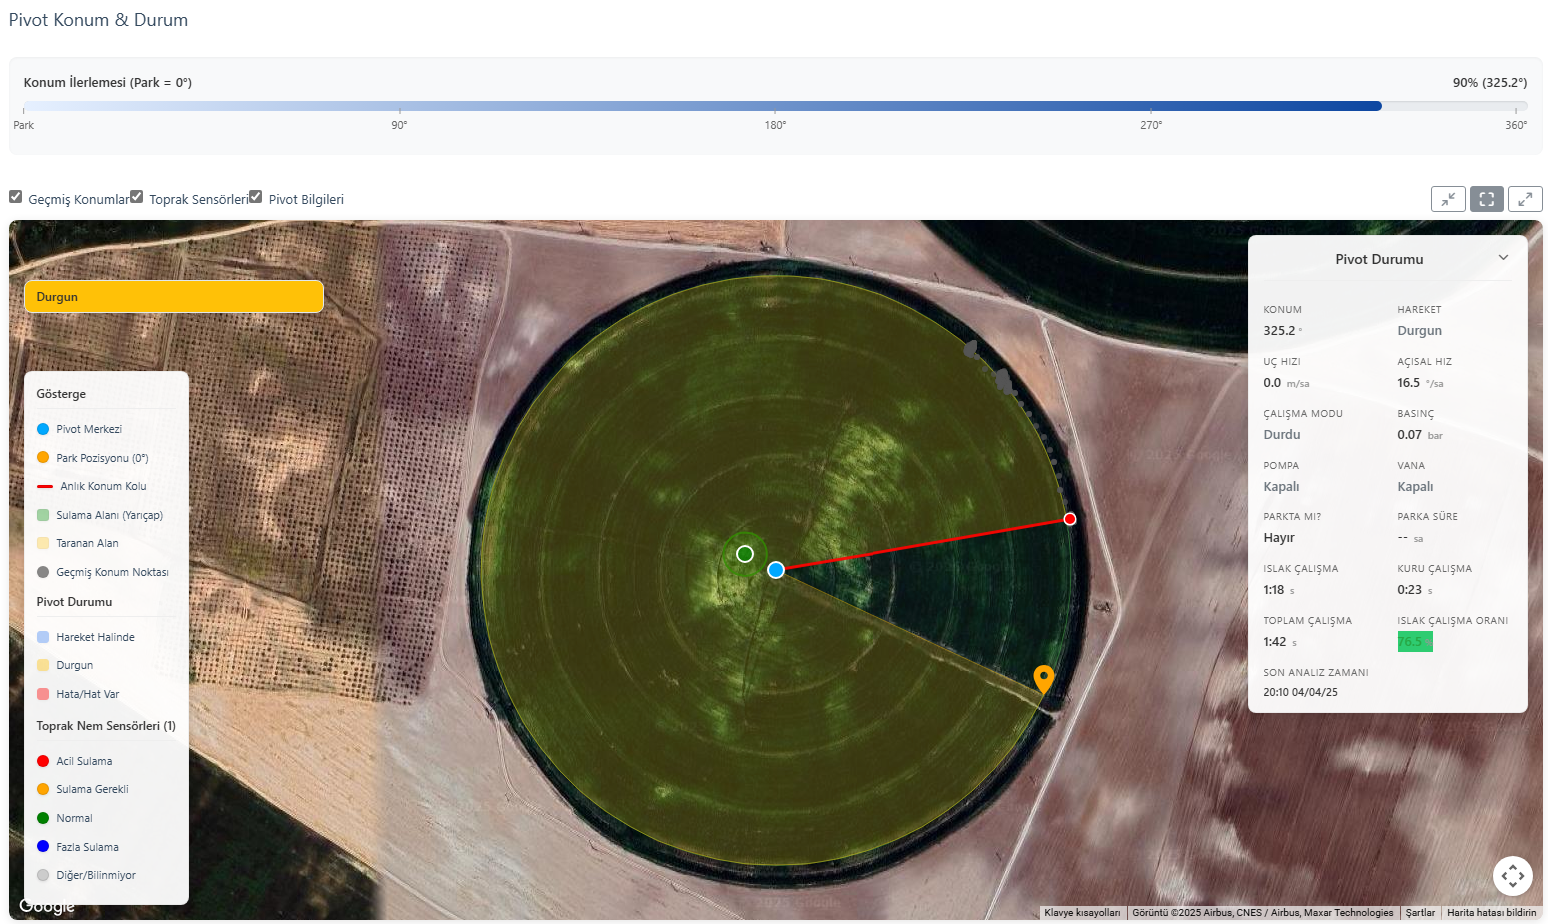1548x924 pixels.
Task: Toggle the Pivot Bilgileri checkbox
Action: coord(256,195)
